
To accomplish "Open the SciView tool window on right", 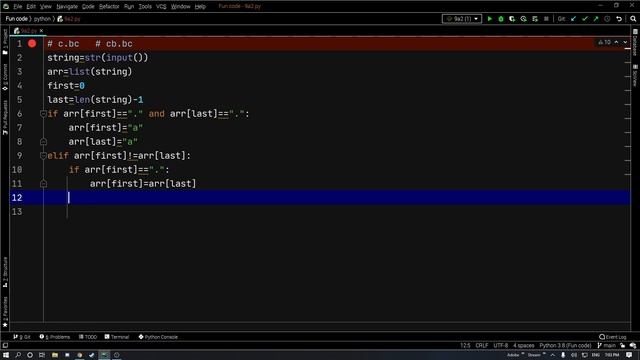I will pyautogui.click(x=635, y=76).
